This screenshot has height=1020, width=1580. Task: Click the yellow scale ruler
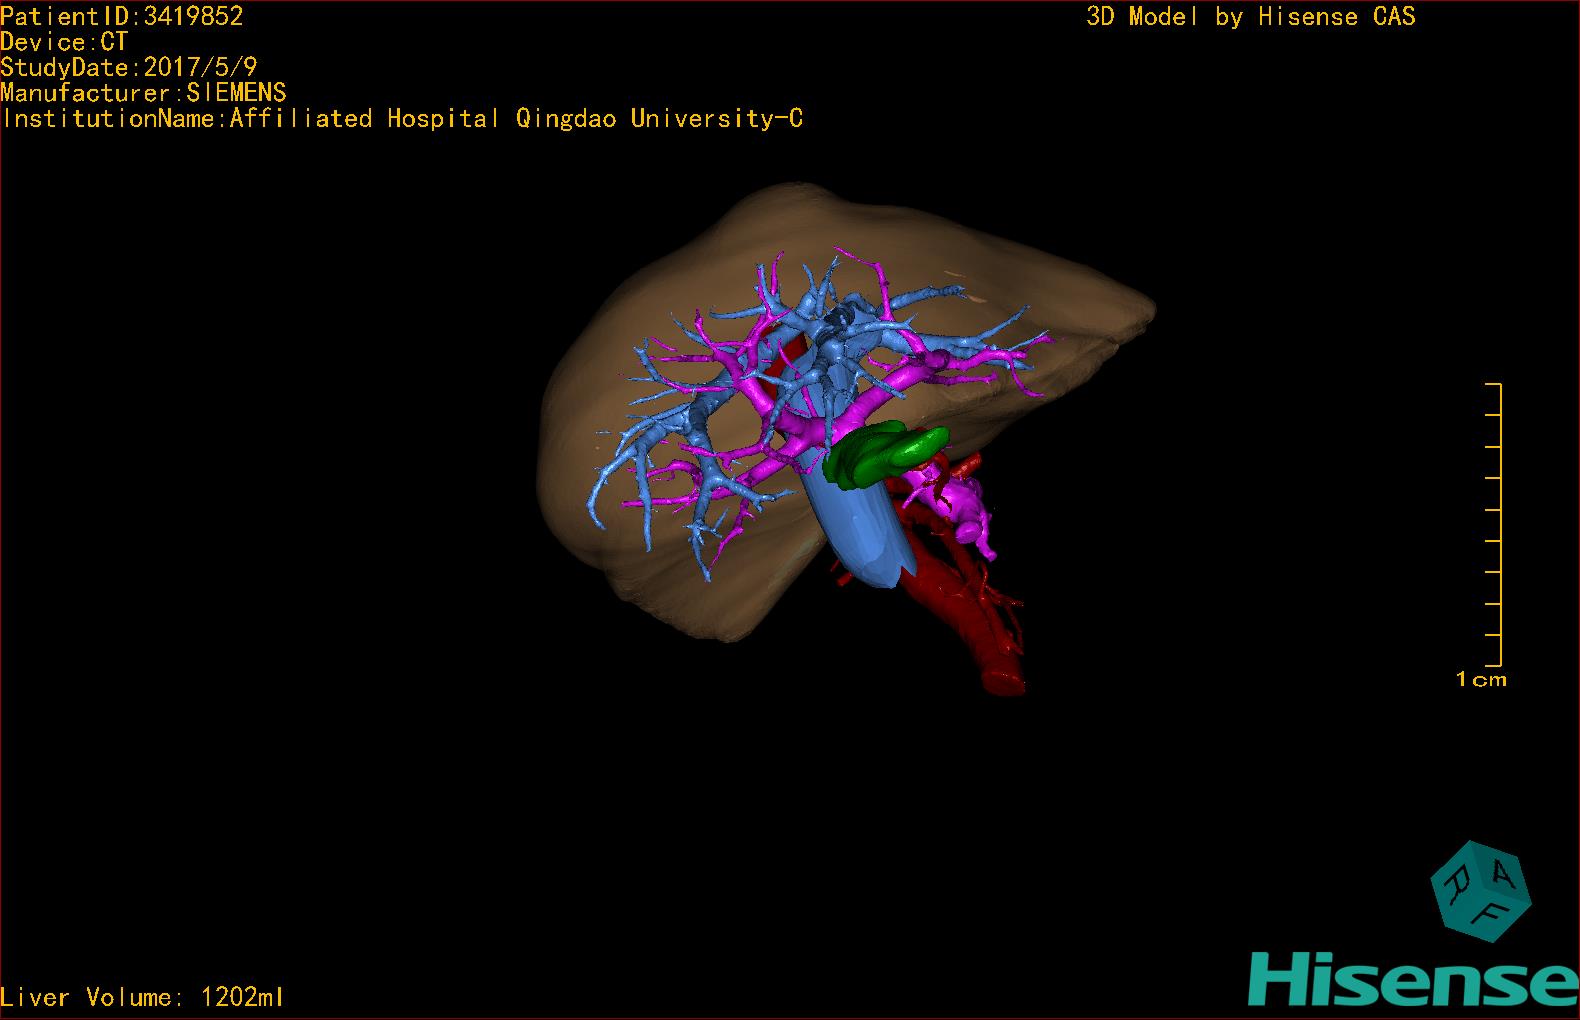pos(1493,524)
